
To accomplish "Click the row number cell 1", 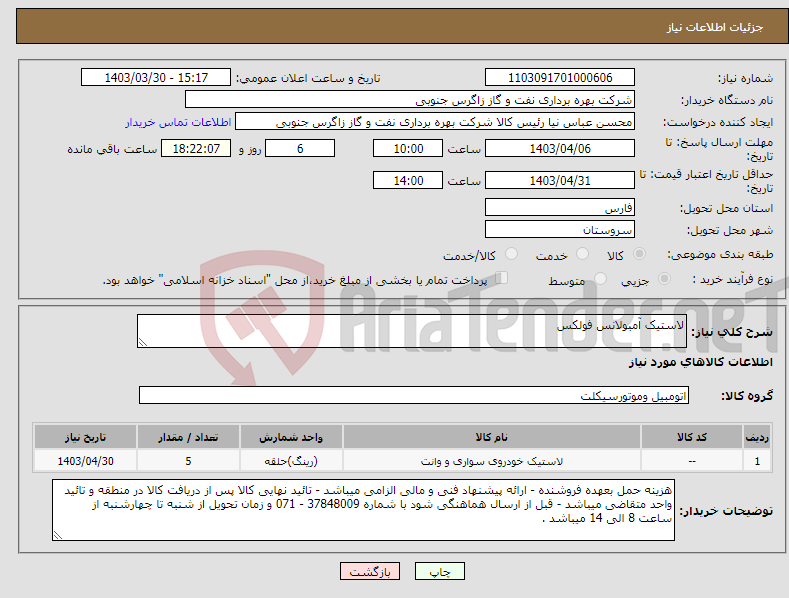I will click(x=757, y=461).
